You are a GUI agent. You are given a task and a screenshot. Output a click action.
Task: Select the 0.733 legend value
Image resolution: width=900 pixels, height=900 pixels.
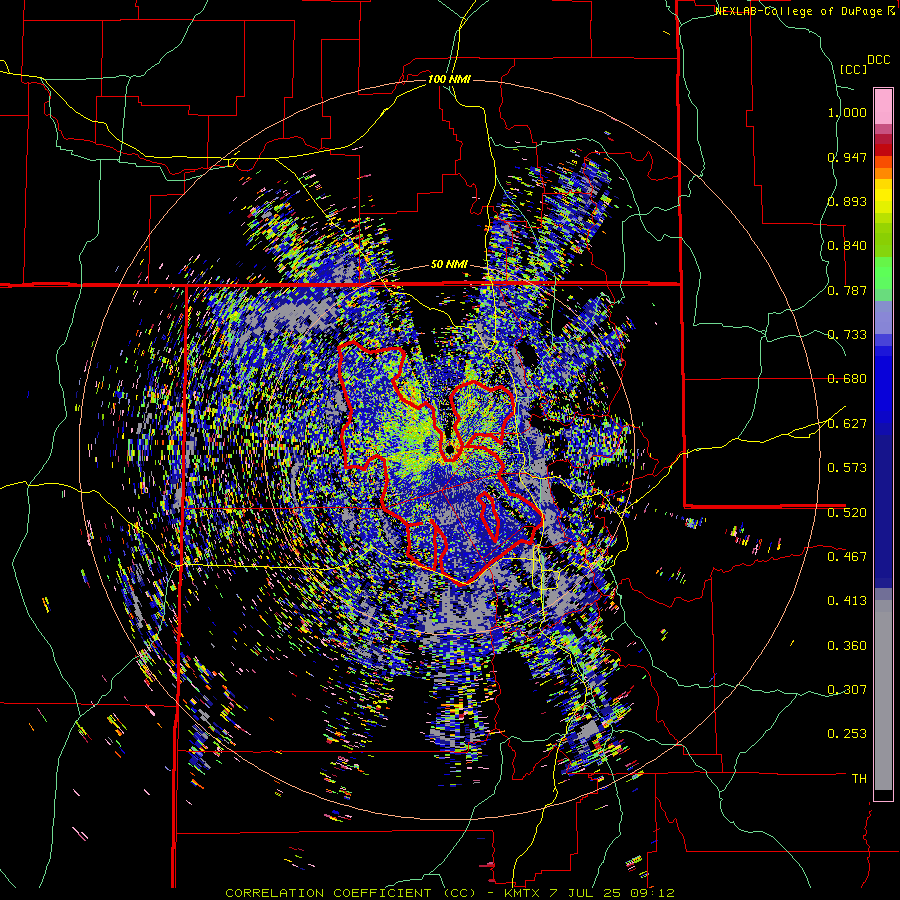(847, 335)
